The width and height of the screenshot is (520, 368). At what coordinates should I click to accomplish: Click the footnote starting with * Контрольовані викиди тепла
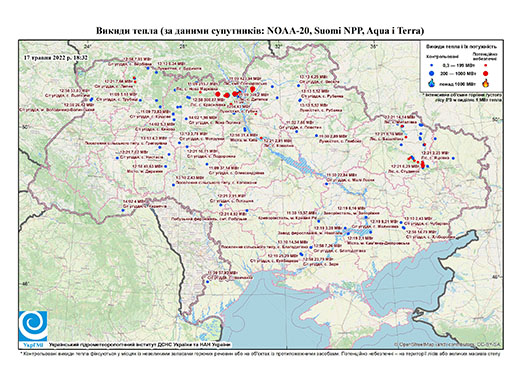(260, 353)
